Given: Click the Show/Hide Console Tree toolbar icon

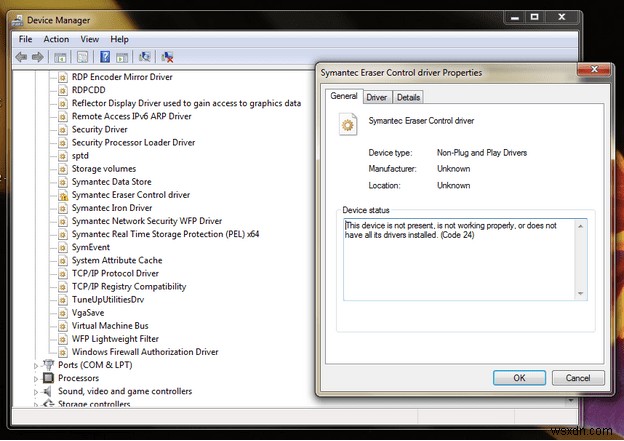Looking at the screenshot, I should tap(61, 57).
